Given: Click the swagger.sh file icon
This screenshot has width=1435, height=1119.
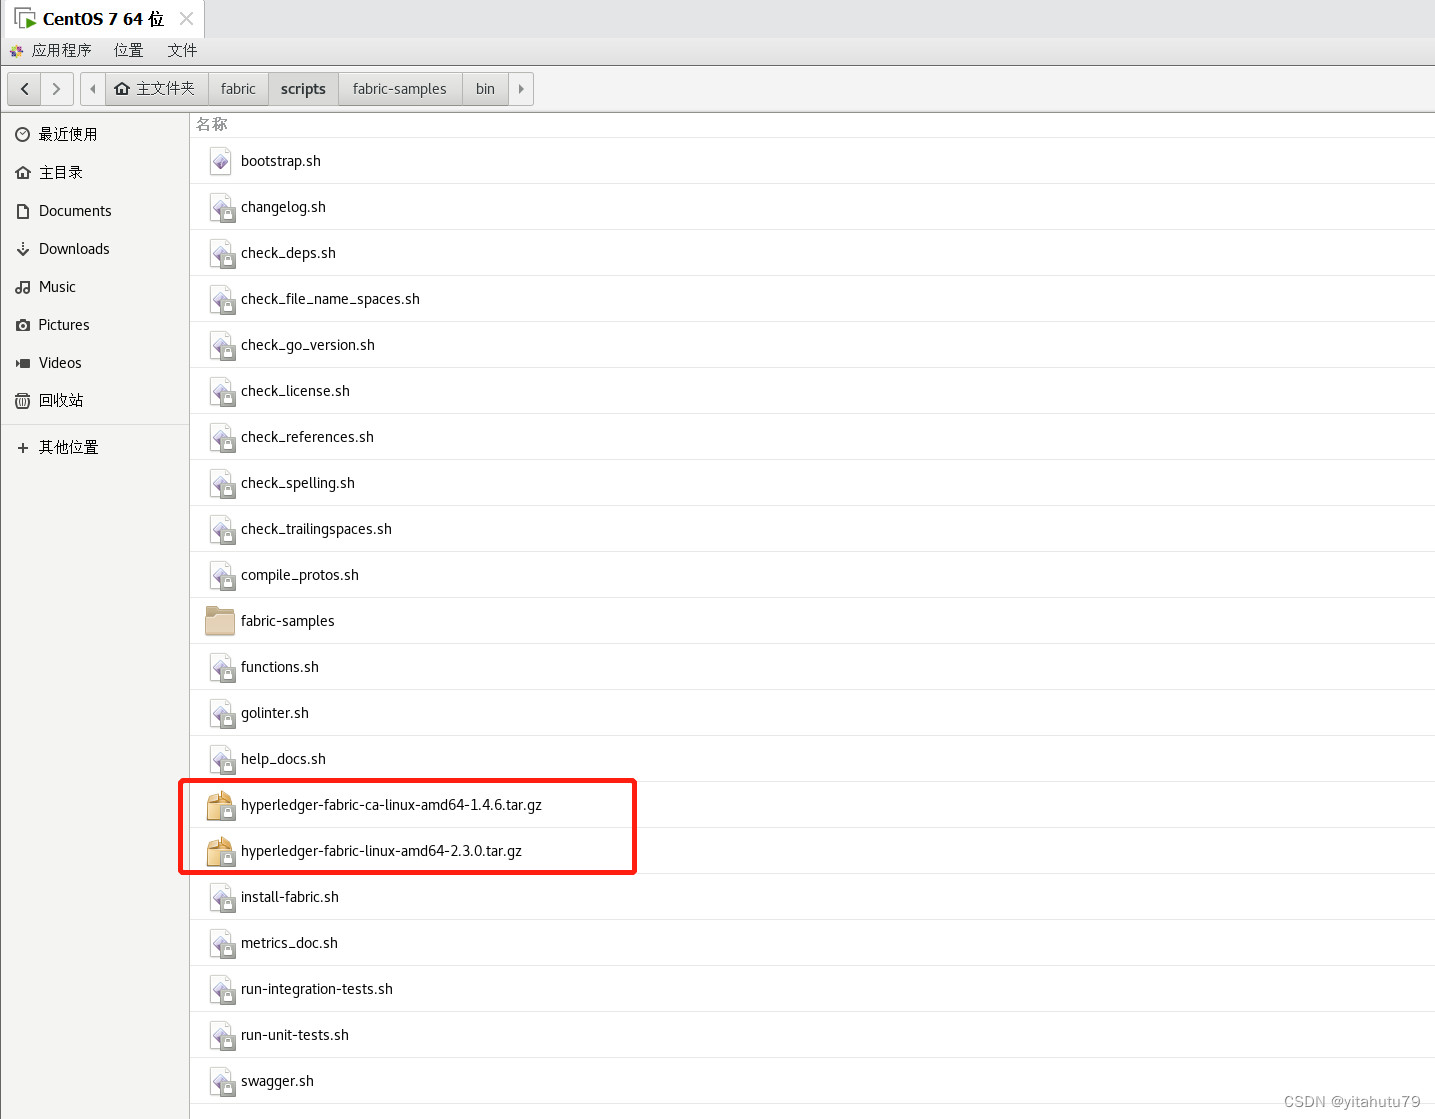Looking at the screenshot, I should (221, 1081).
